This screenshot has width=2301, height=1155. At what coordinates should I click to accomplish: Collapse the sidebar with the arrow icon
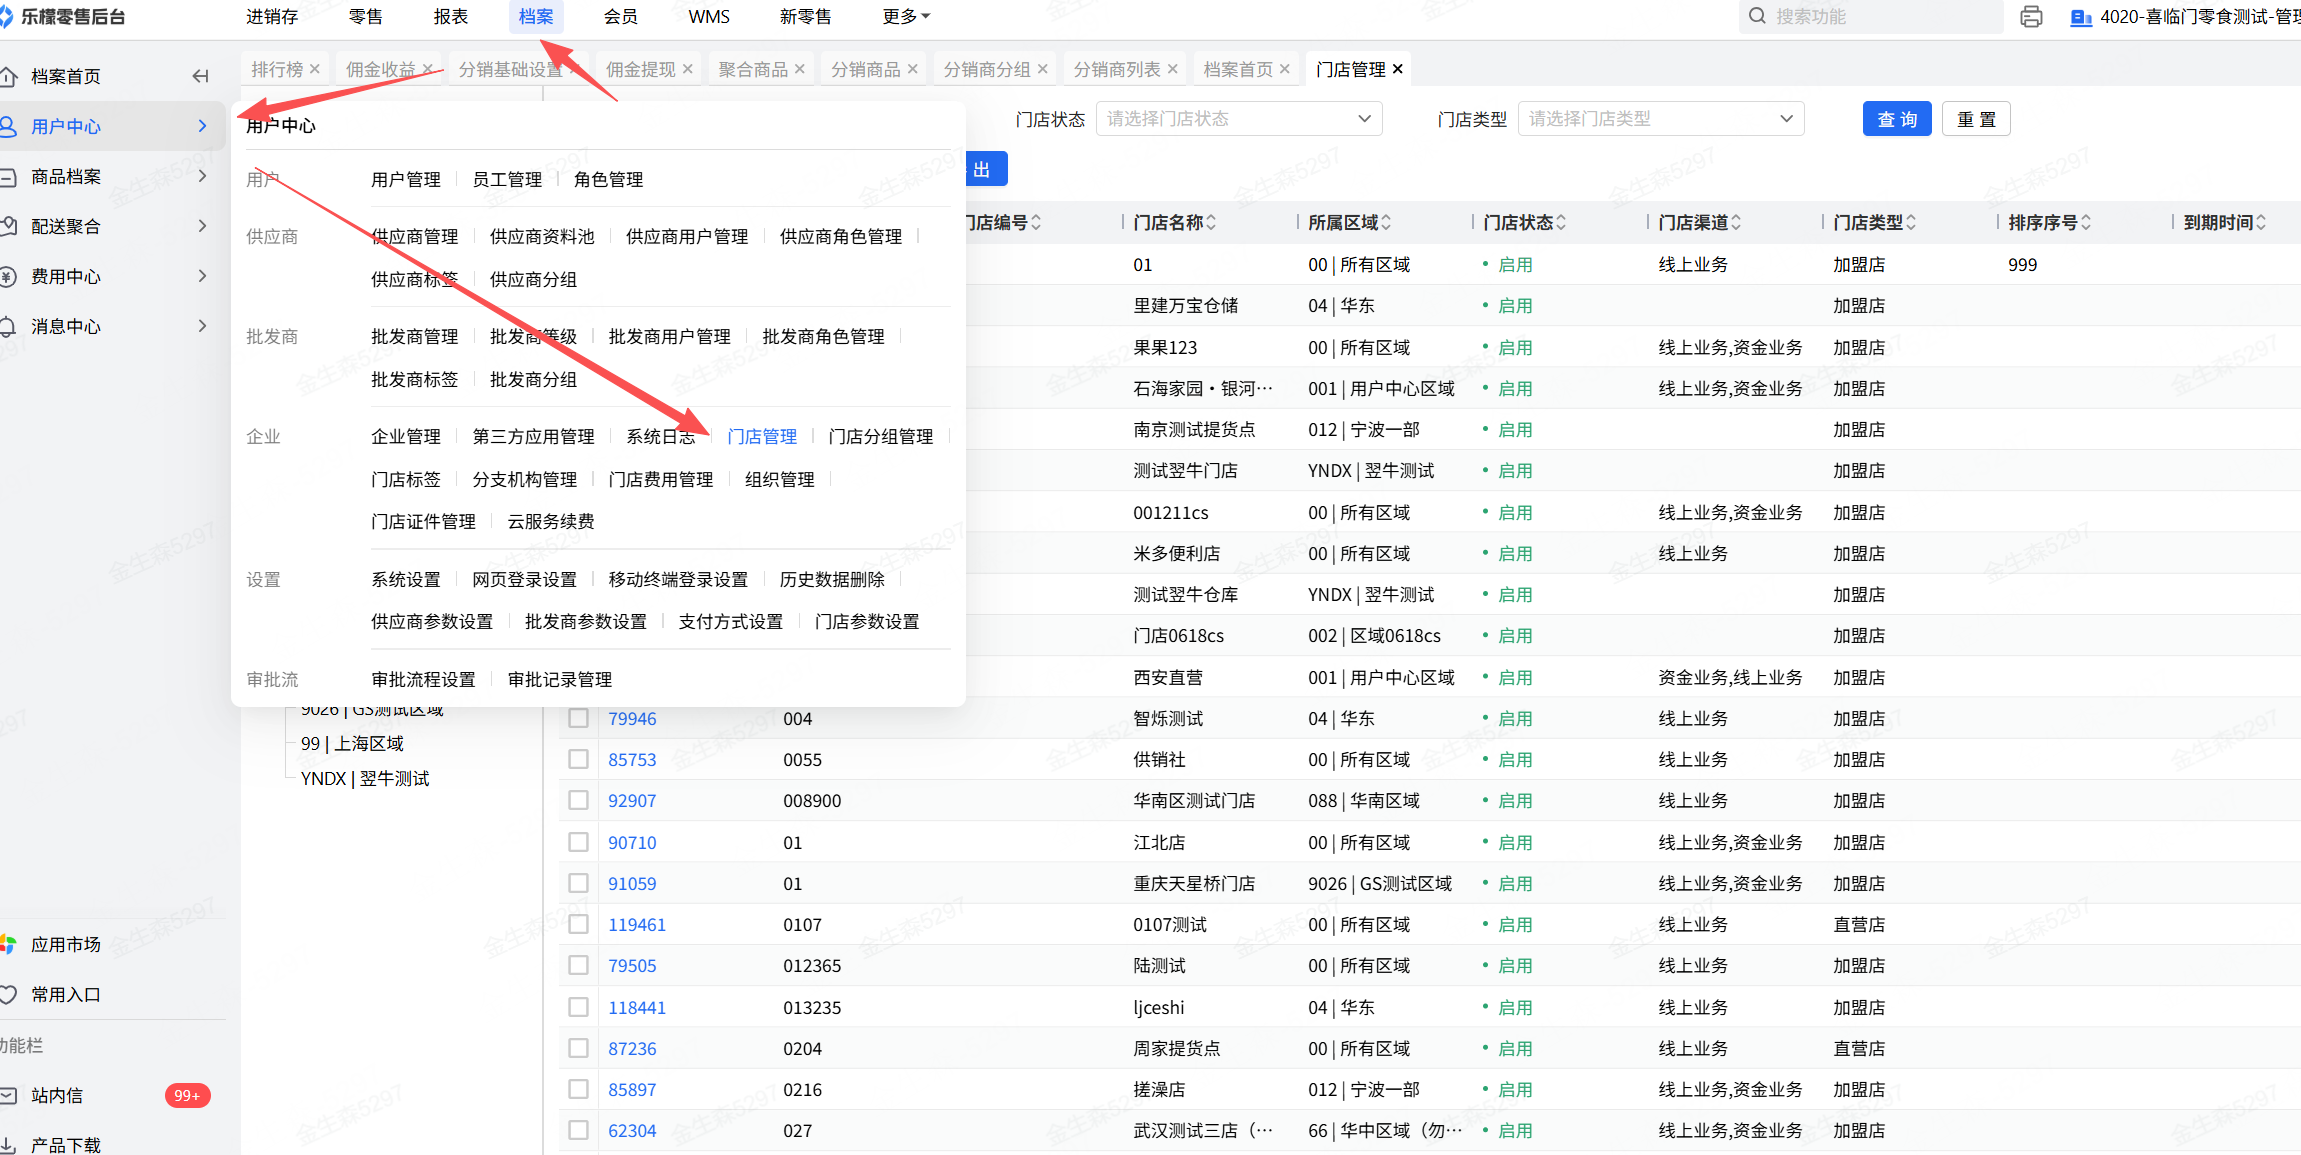click(200, 76)
